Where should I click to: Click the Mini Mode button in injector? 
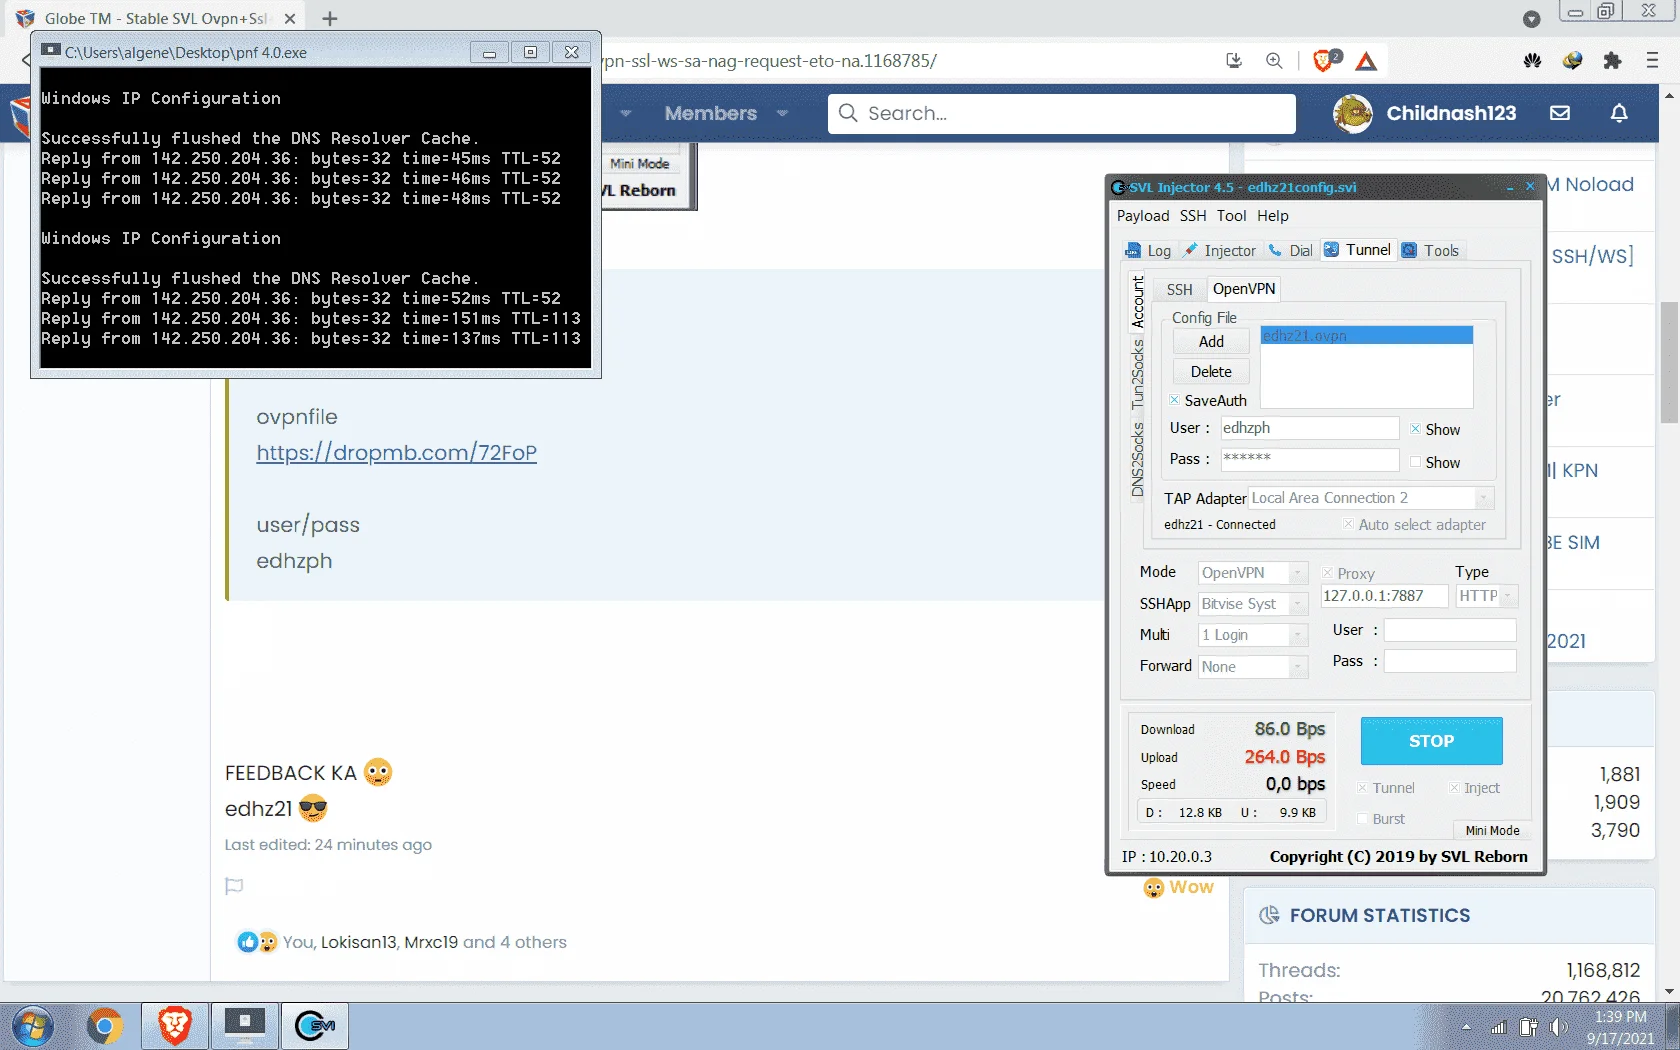[x=1492, y=830]
